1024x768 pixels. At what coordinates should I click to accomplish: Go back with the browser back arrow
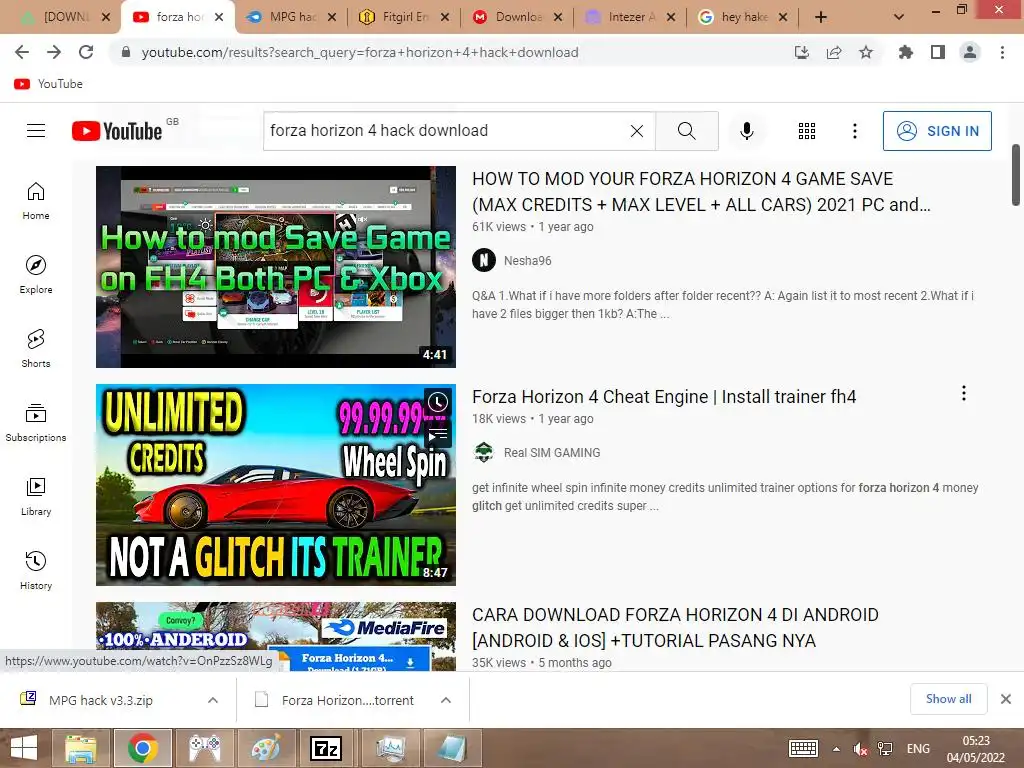pos(22,52)
